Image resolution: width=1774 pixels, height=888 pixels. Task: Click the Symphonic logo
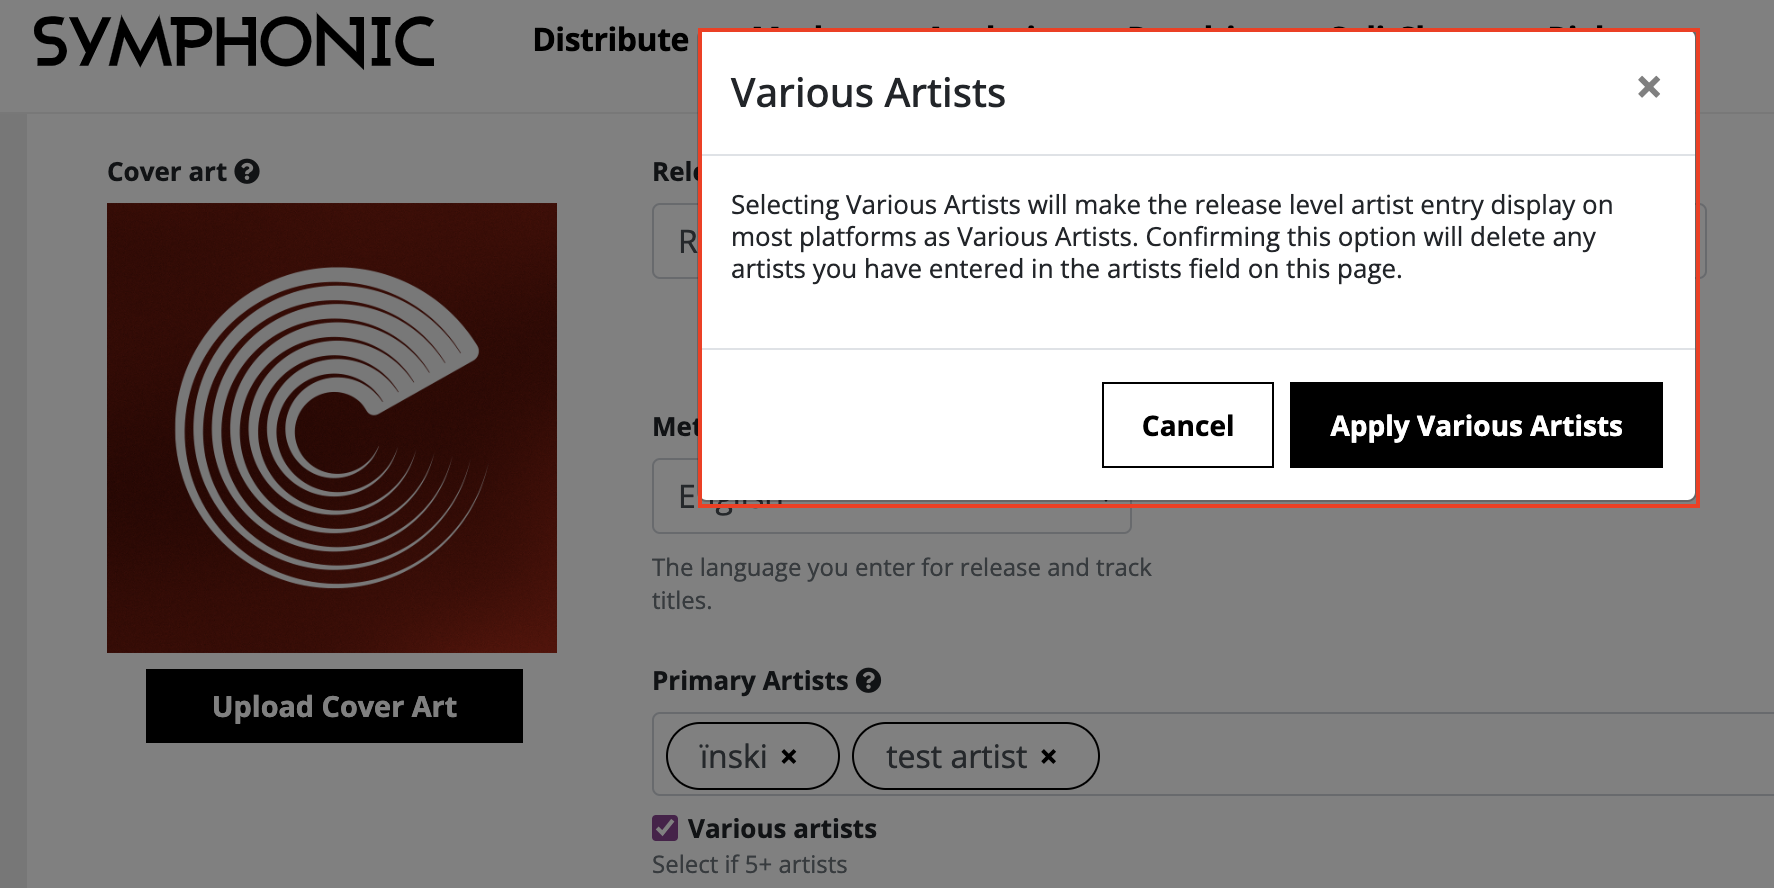[234, 42]
